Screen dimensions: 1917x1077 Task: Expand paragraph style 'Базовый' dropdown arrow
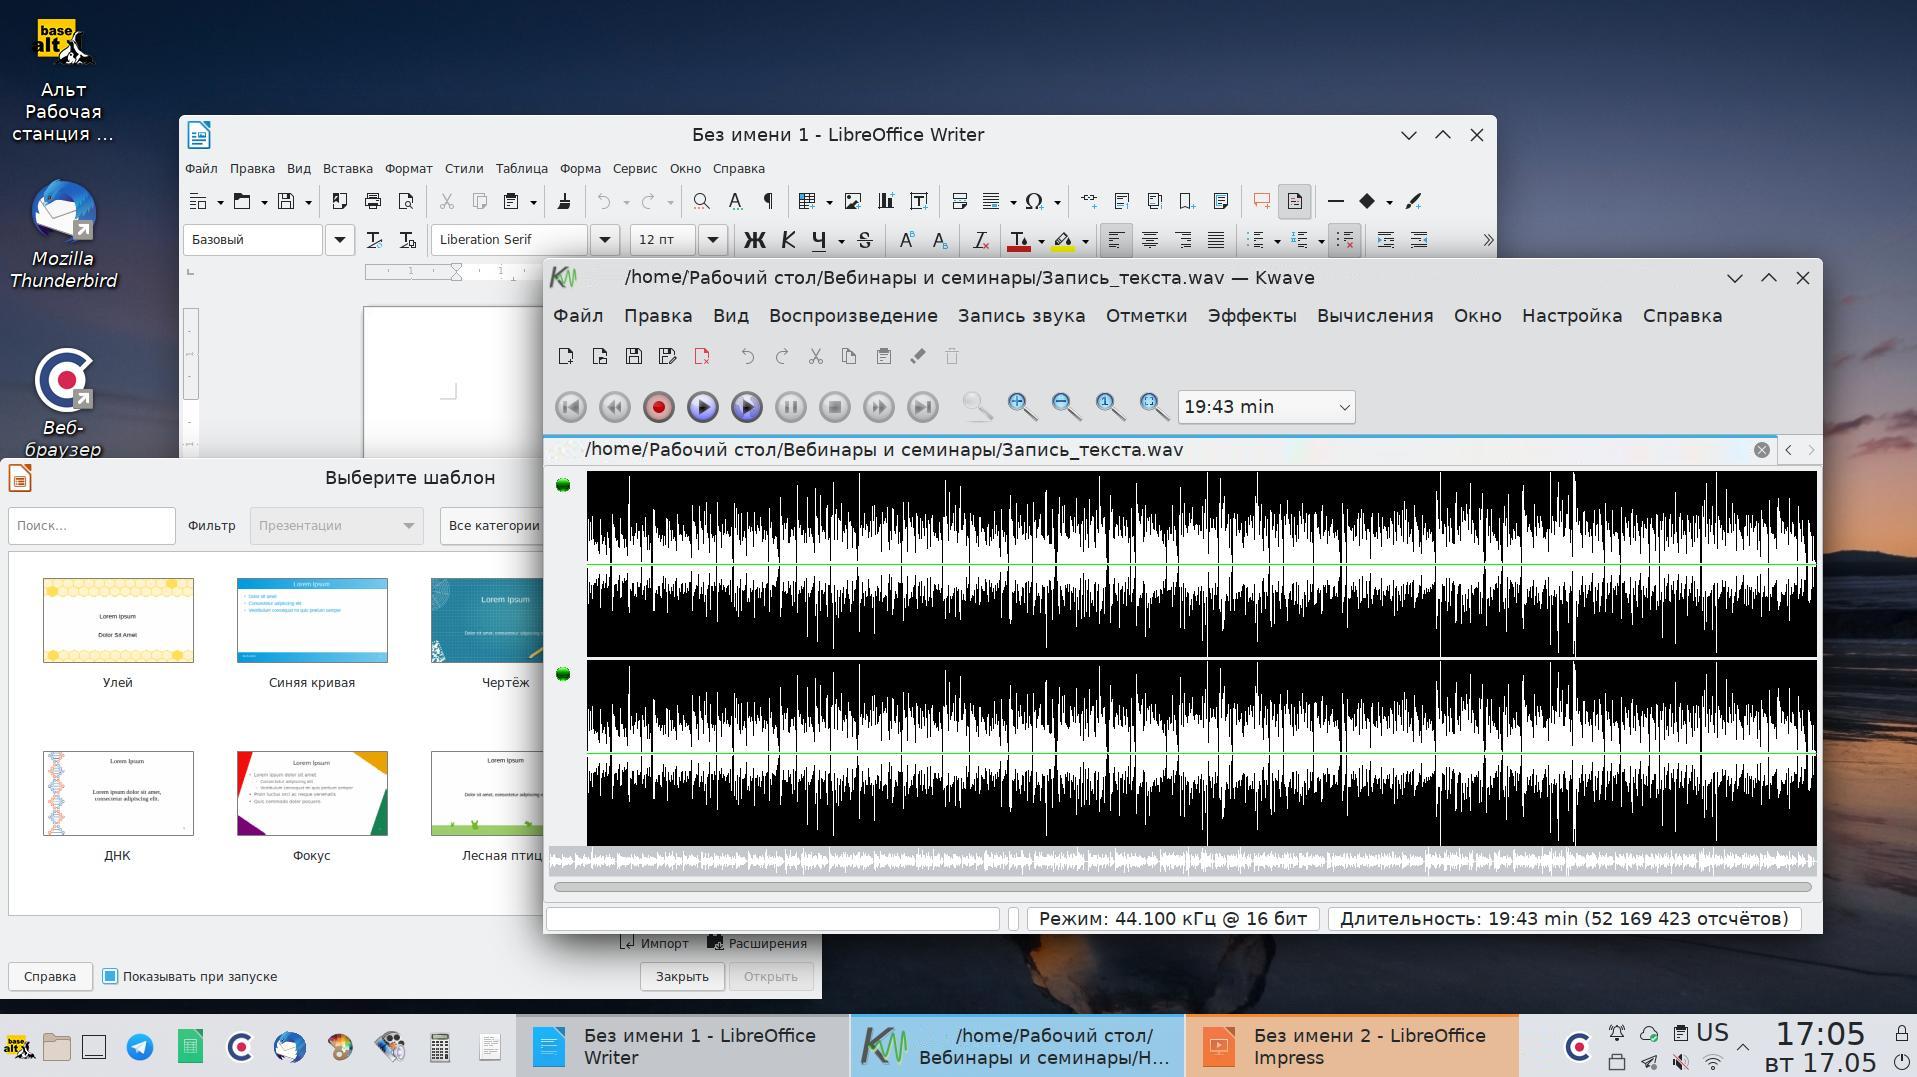pos(340,240)
